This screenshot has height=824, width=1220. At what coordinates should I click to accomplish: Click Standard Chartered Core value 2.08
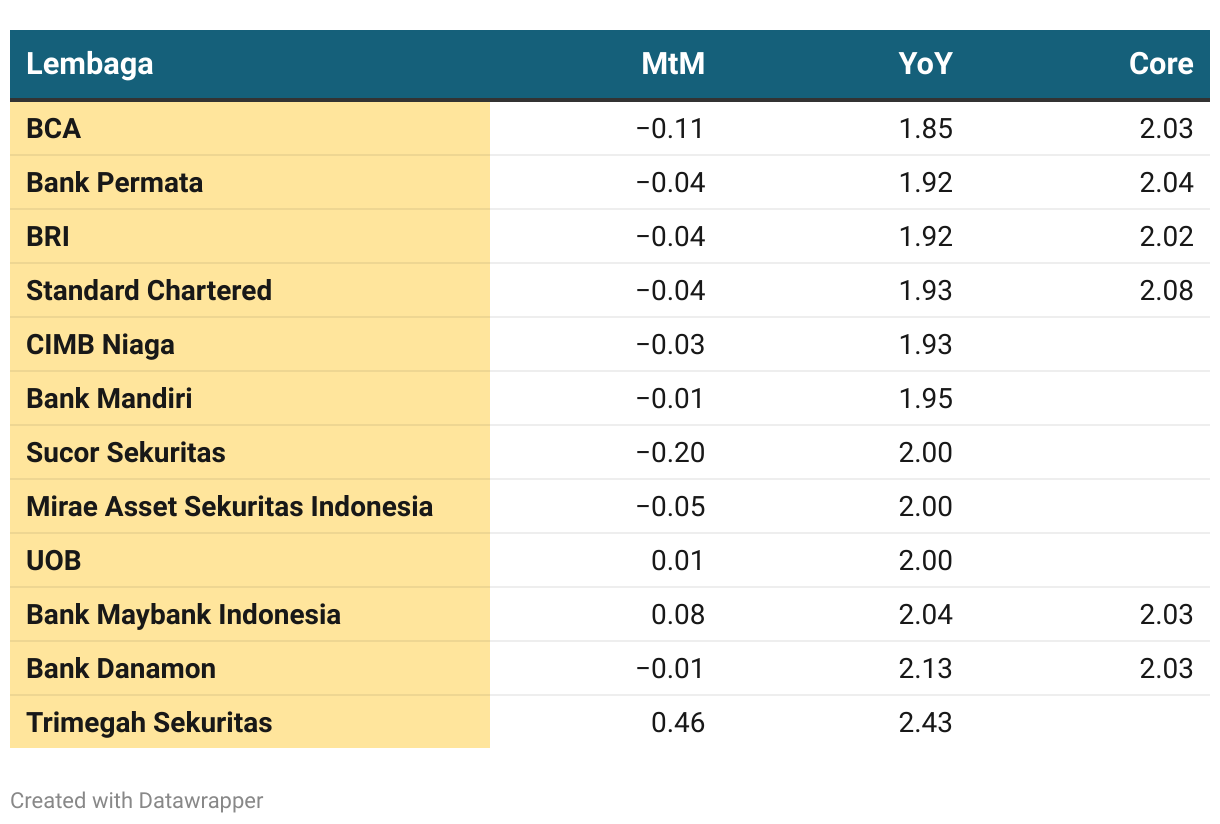[1166, 290]
